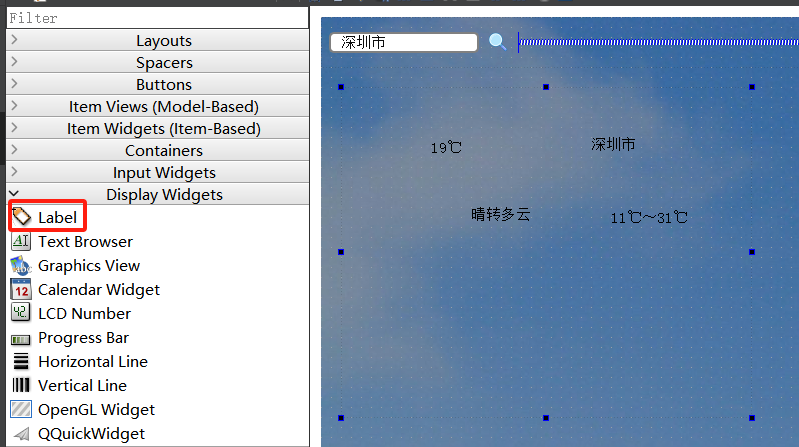Click the Buttons category header
Image resolution: width=799 pixels, height=447 pixels.
click(157, 84)
